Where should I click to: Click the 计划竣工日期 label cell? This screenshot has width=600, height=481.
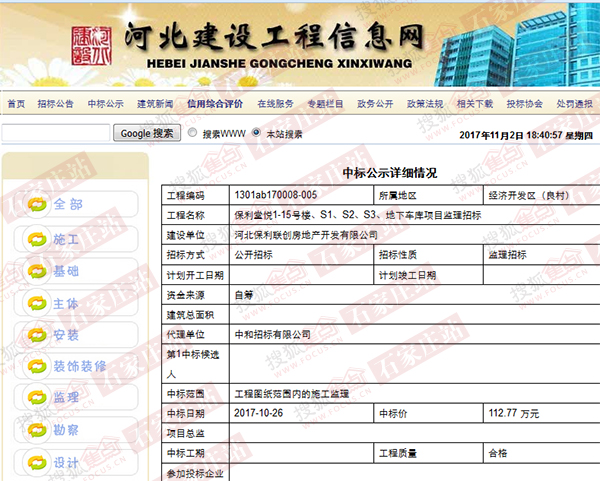429,275
